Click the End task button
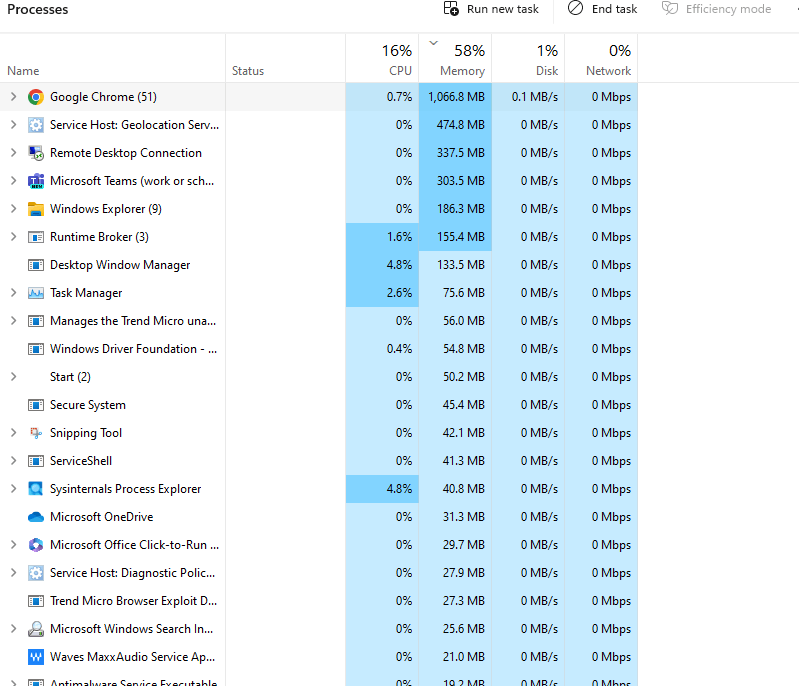The width and height of the screenshot is (799, 686). pyautogui.click(x=602, y=9)
